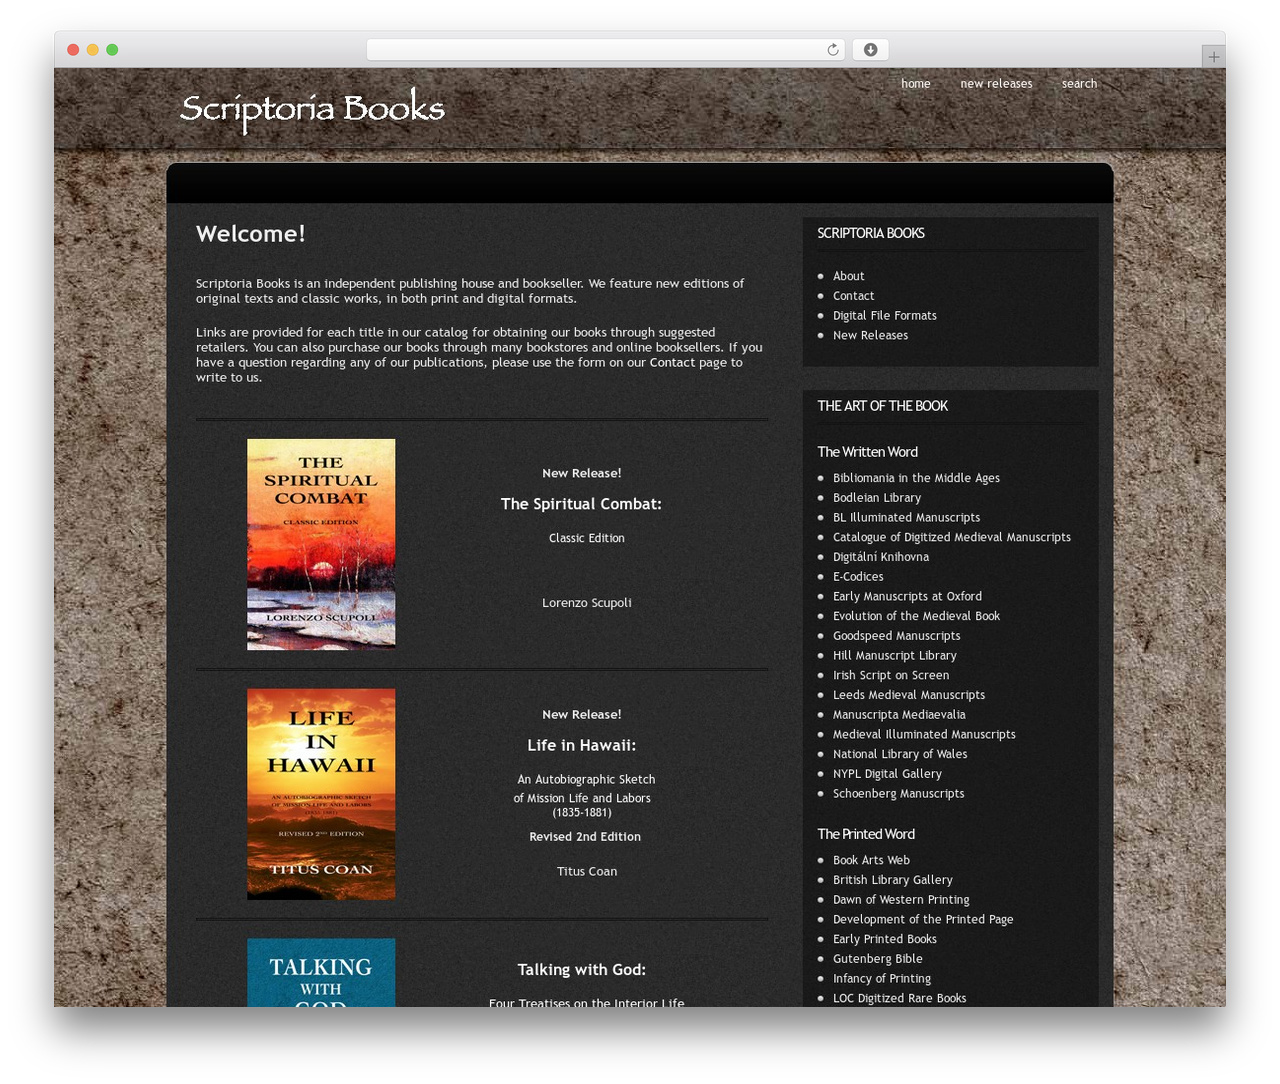Open New Releases sidebar link
Screen dimensions: 1280x1084
(x=870, y=336)
